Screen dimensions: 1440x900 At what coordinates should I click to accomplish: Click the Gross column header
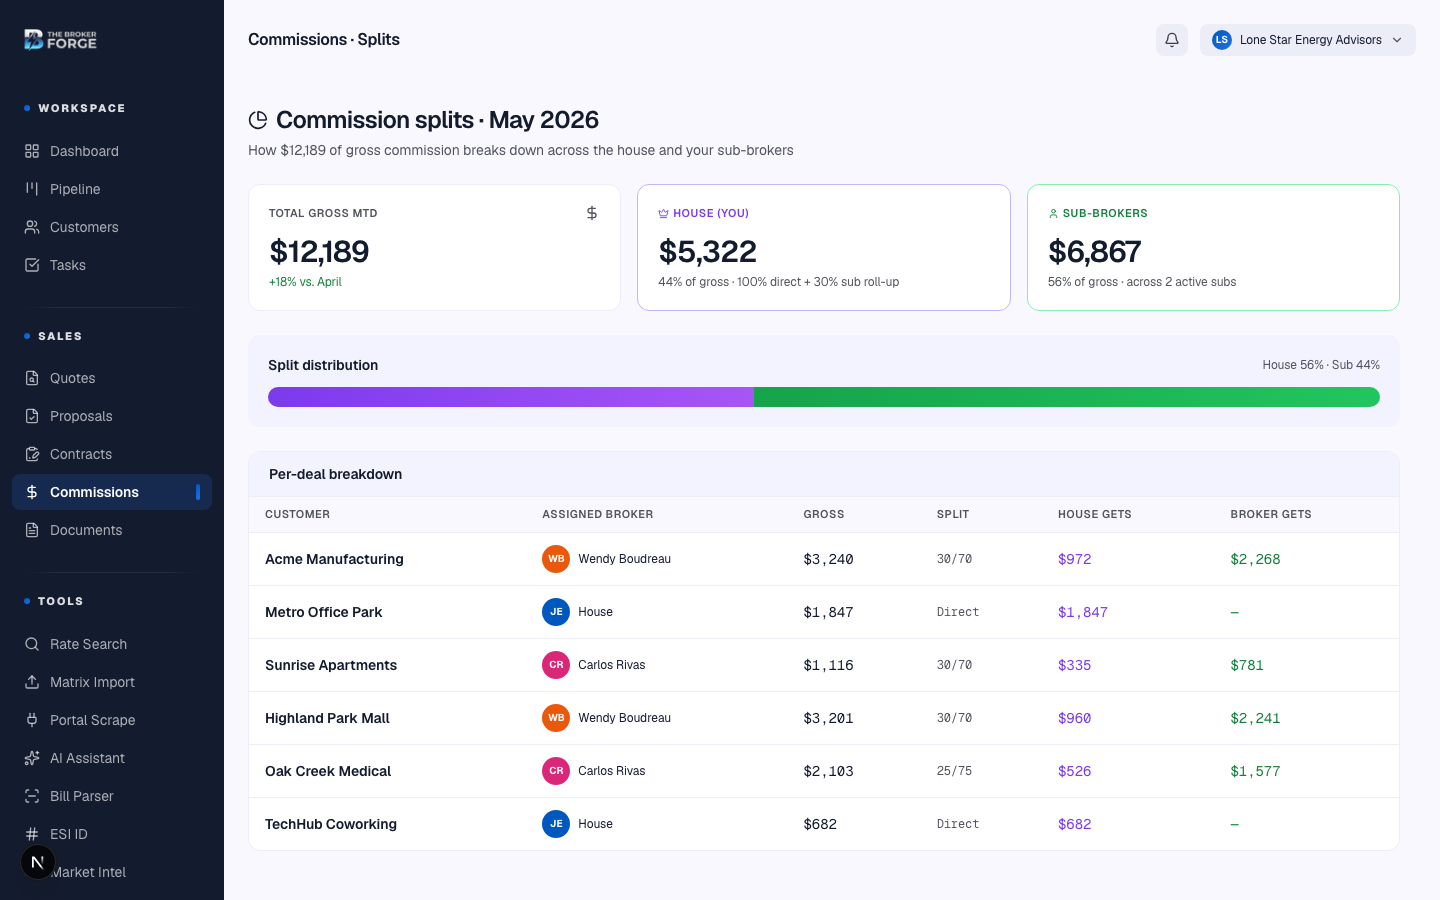click(824, 514)
